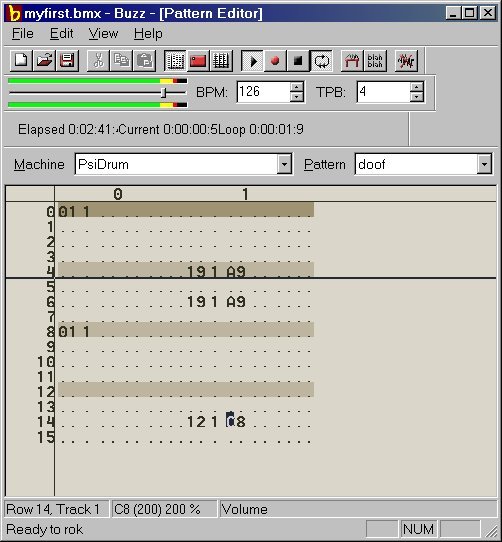Cut selection with scissors icon

[98, 61]
